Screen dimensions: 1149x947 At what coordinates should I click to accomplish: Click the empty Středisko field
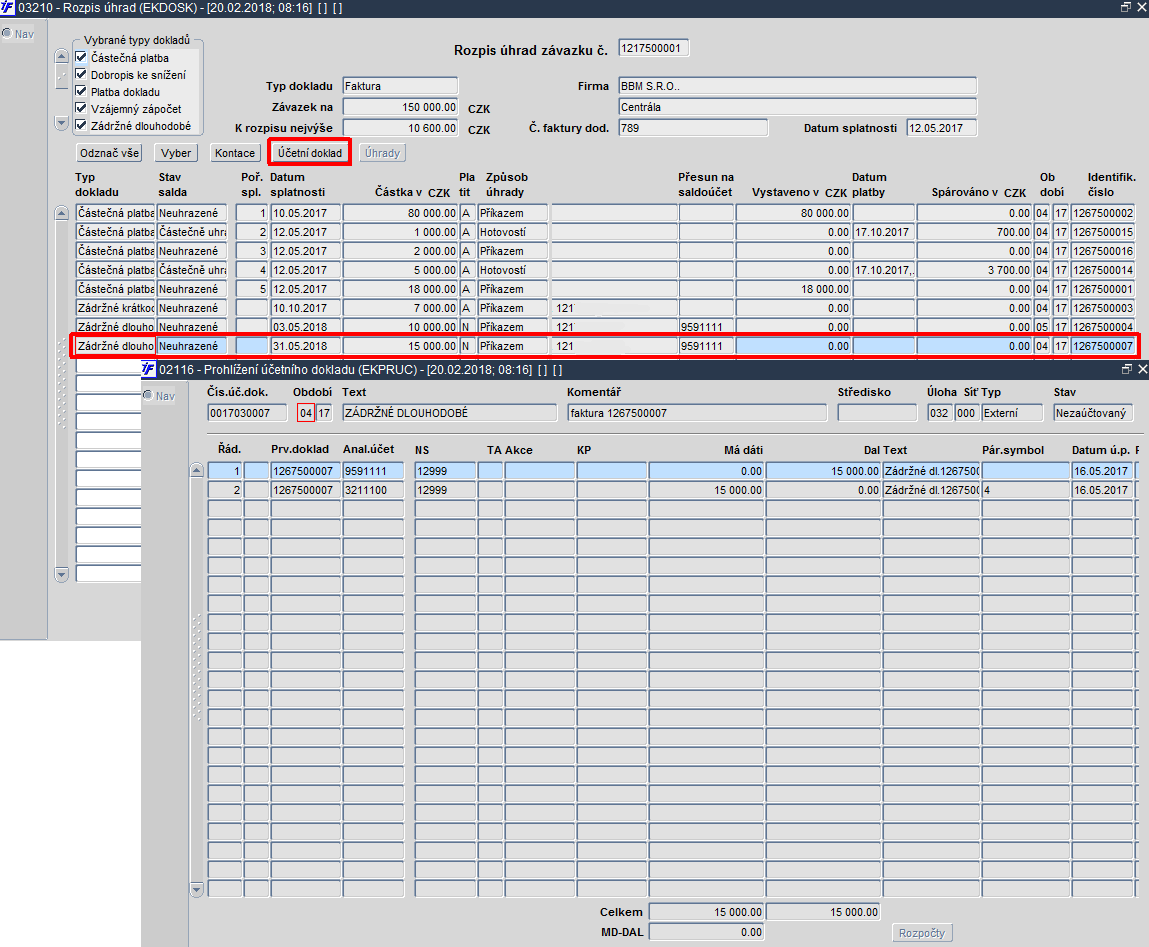877,413
